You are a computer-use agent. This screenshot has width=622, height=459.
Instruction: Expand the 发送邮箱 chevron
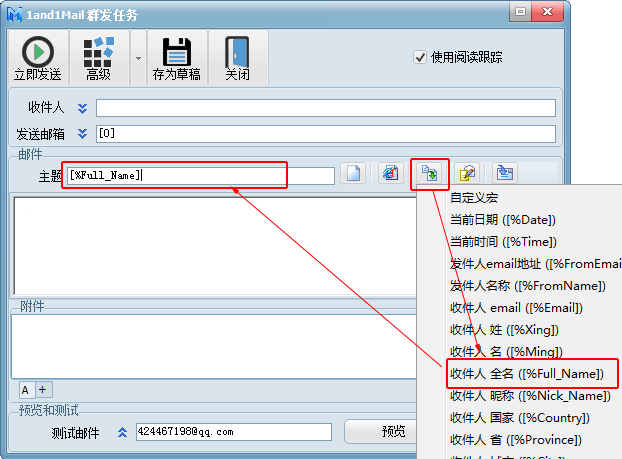(x=82, y=134)
